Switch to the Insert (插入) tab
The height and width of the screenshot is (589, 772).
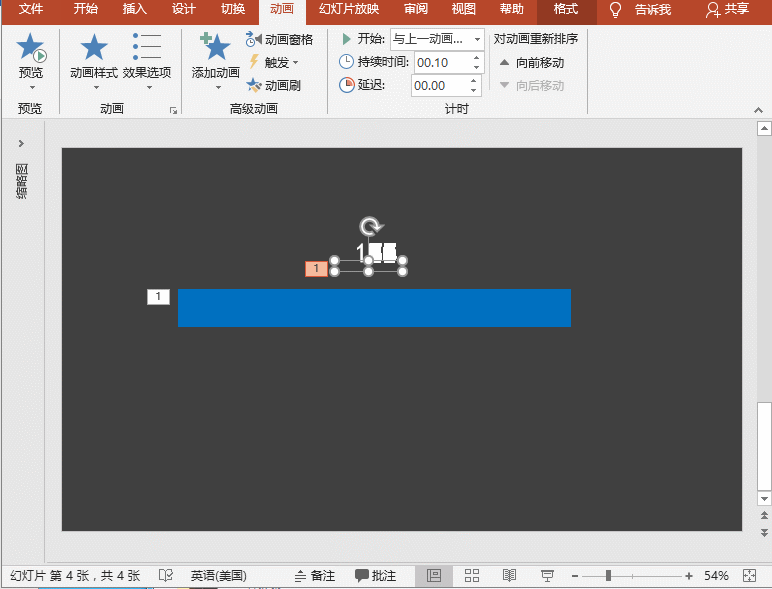134,9
